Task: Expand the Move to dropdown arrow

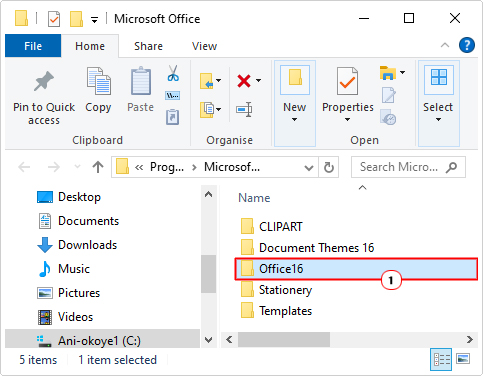Action: 219,80
